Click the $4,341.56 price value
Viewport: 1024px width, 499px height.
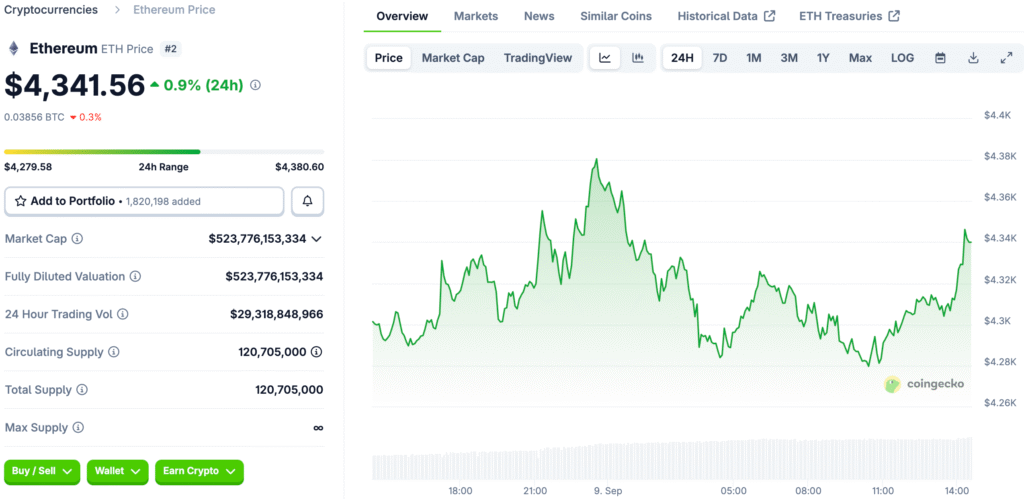point(74,85)
